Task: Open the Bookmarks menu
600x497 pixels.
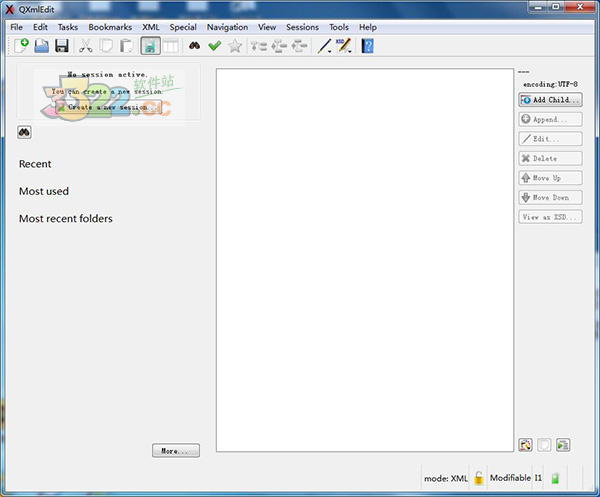Action: click(x=110, y=27)
